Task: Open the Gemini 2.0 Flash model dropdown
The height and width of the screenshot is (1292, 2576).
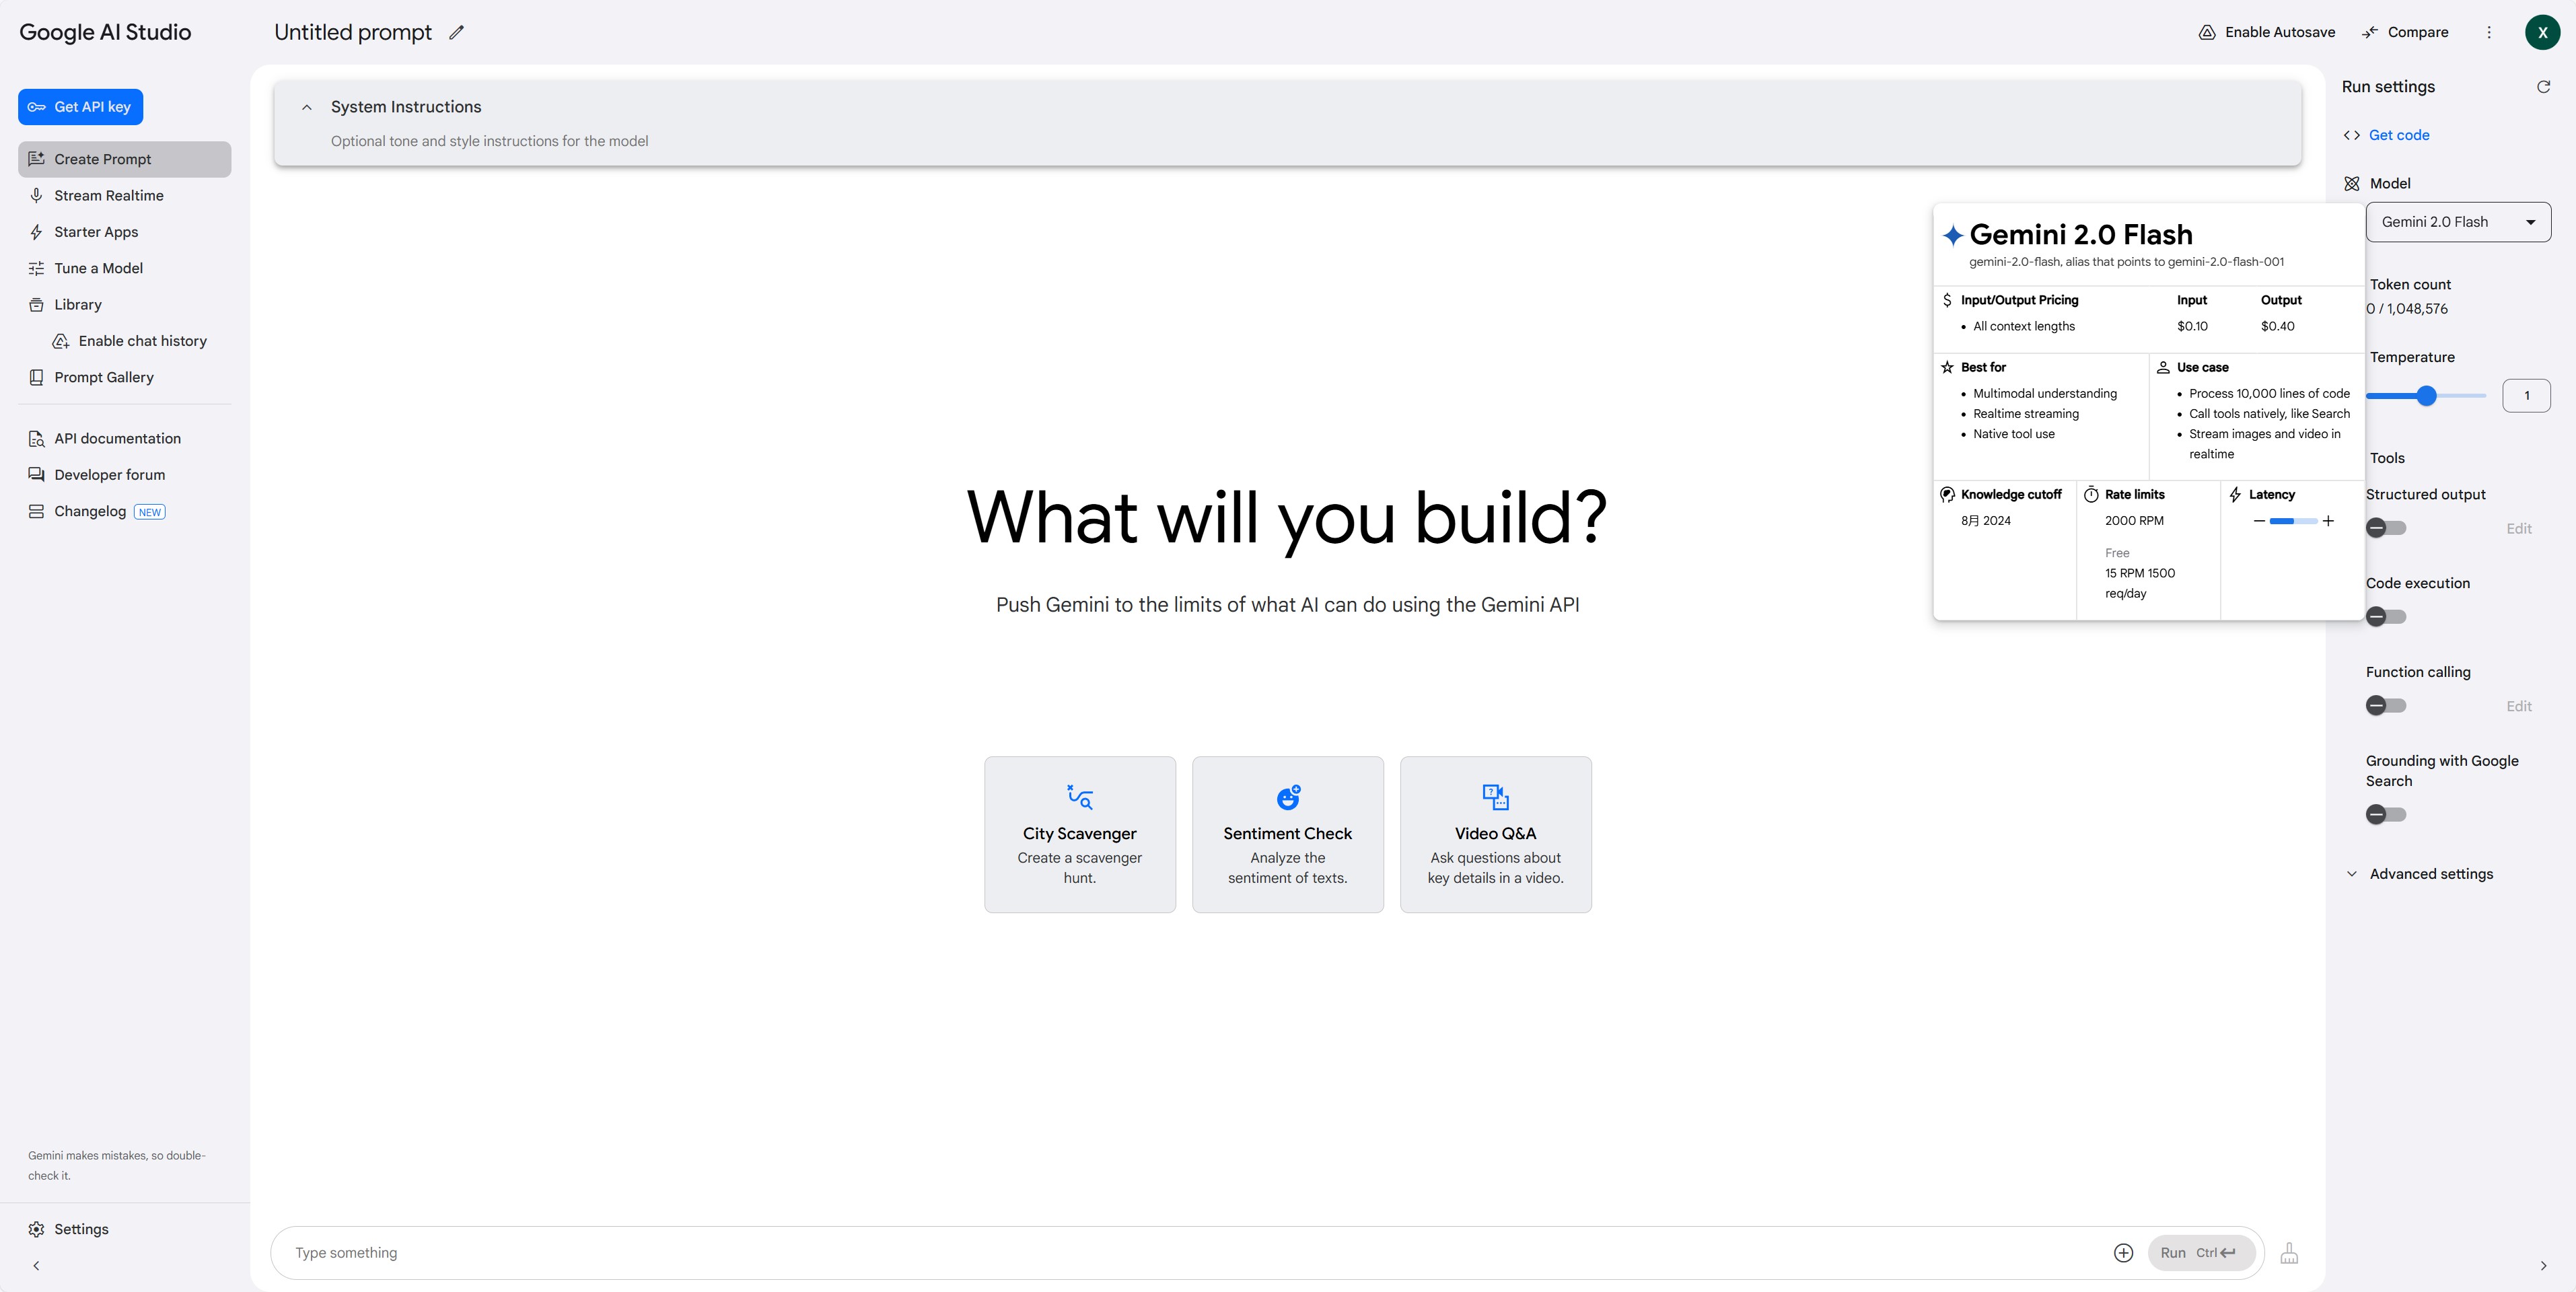Action: click(x=2458, y=222)
